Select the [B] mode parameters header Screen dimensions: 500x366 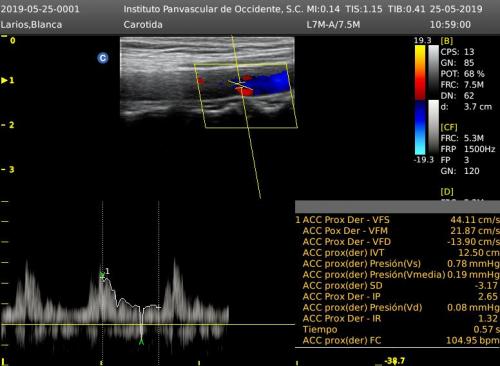pyautogui.click(x=447, y=41)
